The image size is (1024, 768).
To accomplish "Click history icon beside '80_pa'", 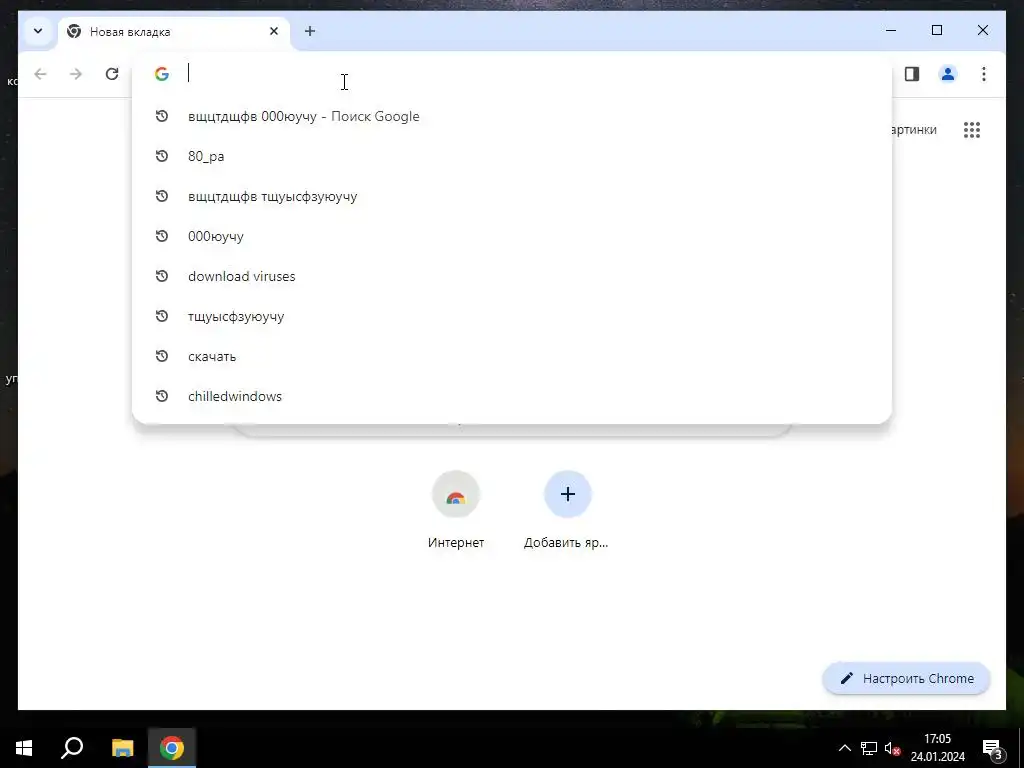I will click(161, 156).
